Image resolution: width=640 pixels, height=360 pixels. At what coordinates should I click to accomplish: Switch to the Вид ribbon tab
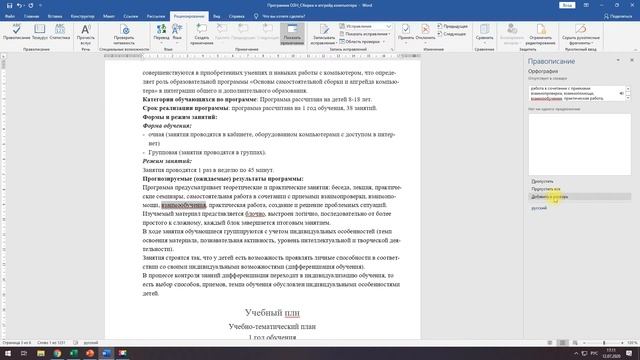click(217, 16)
